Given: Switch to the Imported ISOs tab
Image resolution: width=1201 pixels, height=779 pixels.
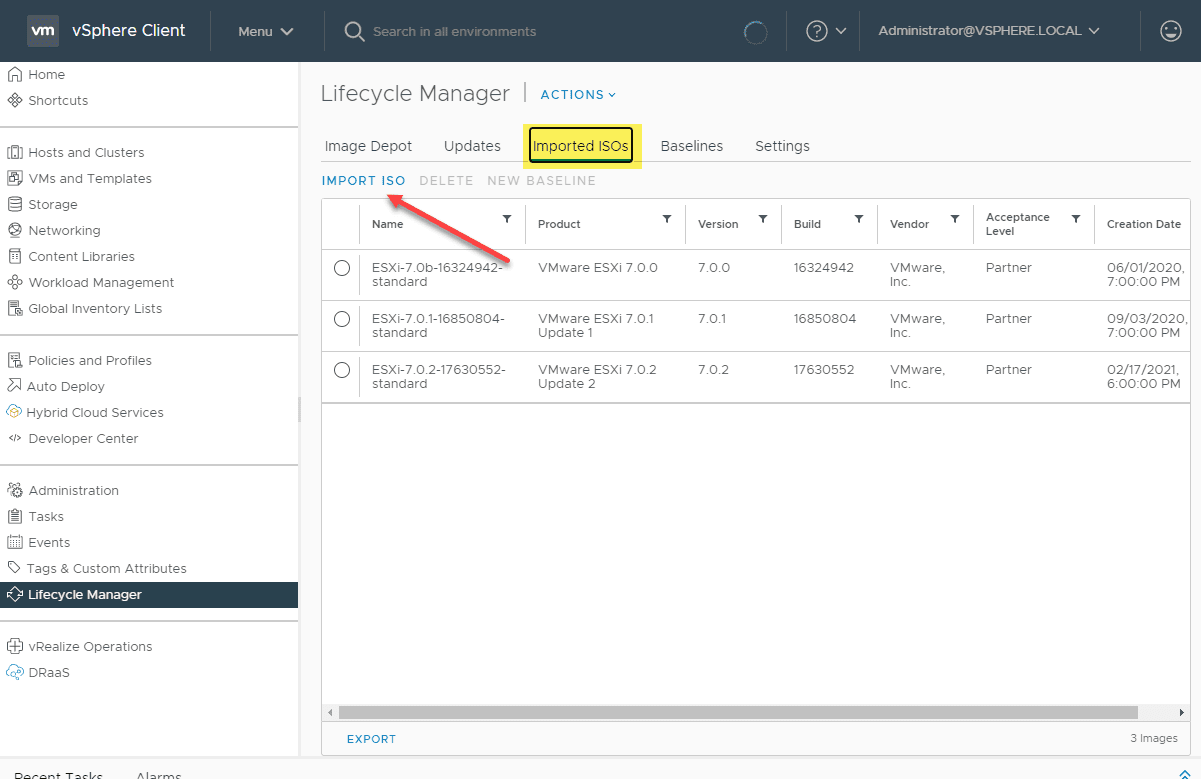Looking at the screenshot, I should point(581,146).
